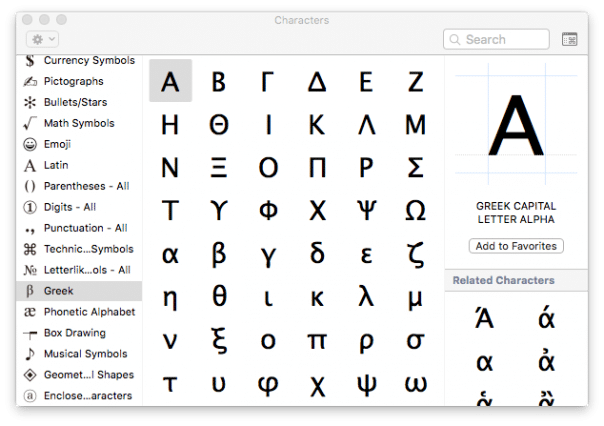This screenshot has height=426, width=604.
Task: Choose the Emoji category
Action: click(x=79, y=144)
